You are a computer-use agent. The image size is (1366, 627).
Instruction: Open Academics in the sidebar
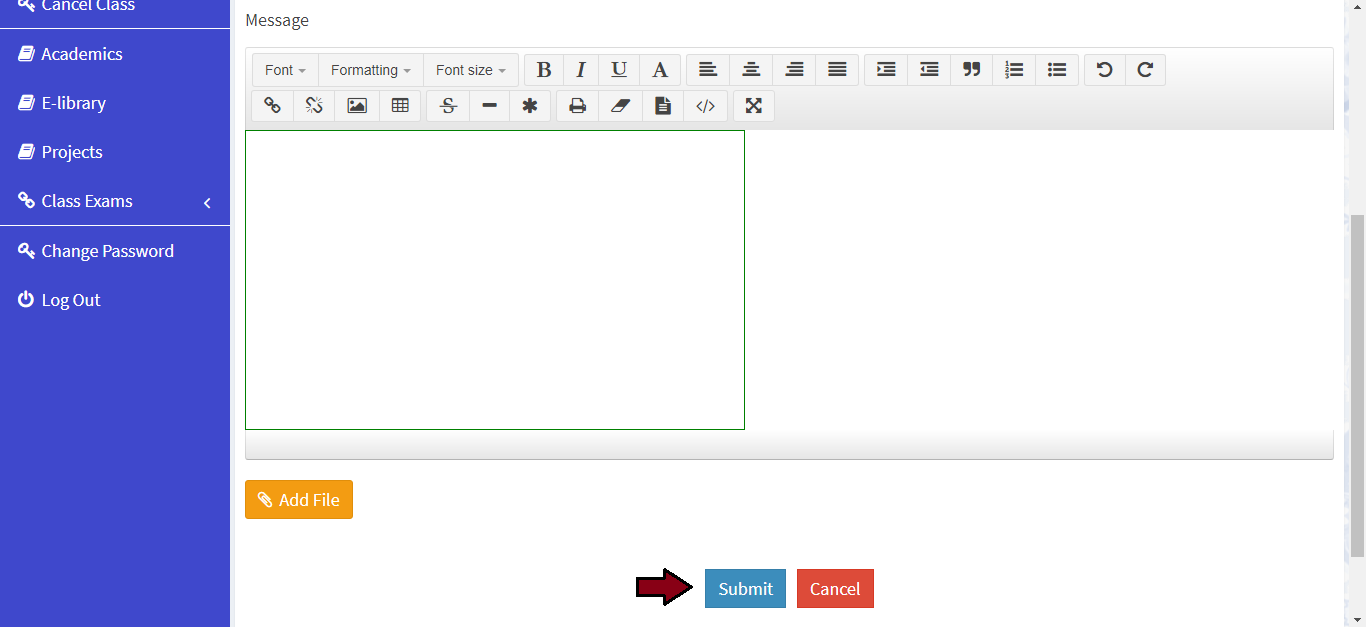pyautogui.click(x=82, y=54)
